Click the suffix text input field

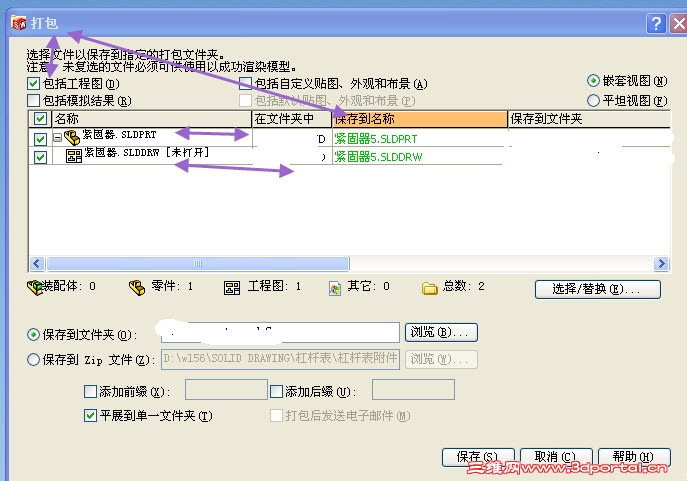(413, 390)
